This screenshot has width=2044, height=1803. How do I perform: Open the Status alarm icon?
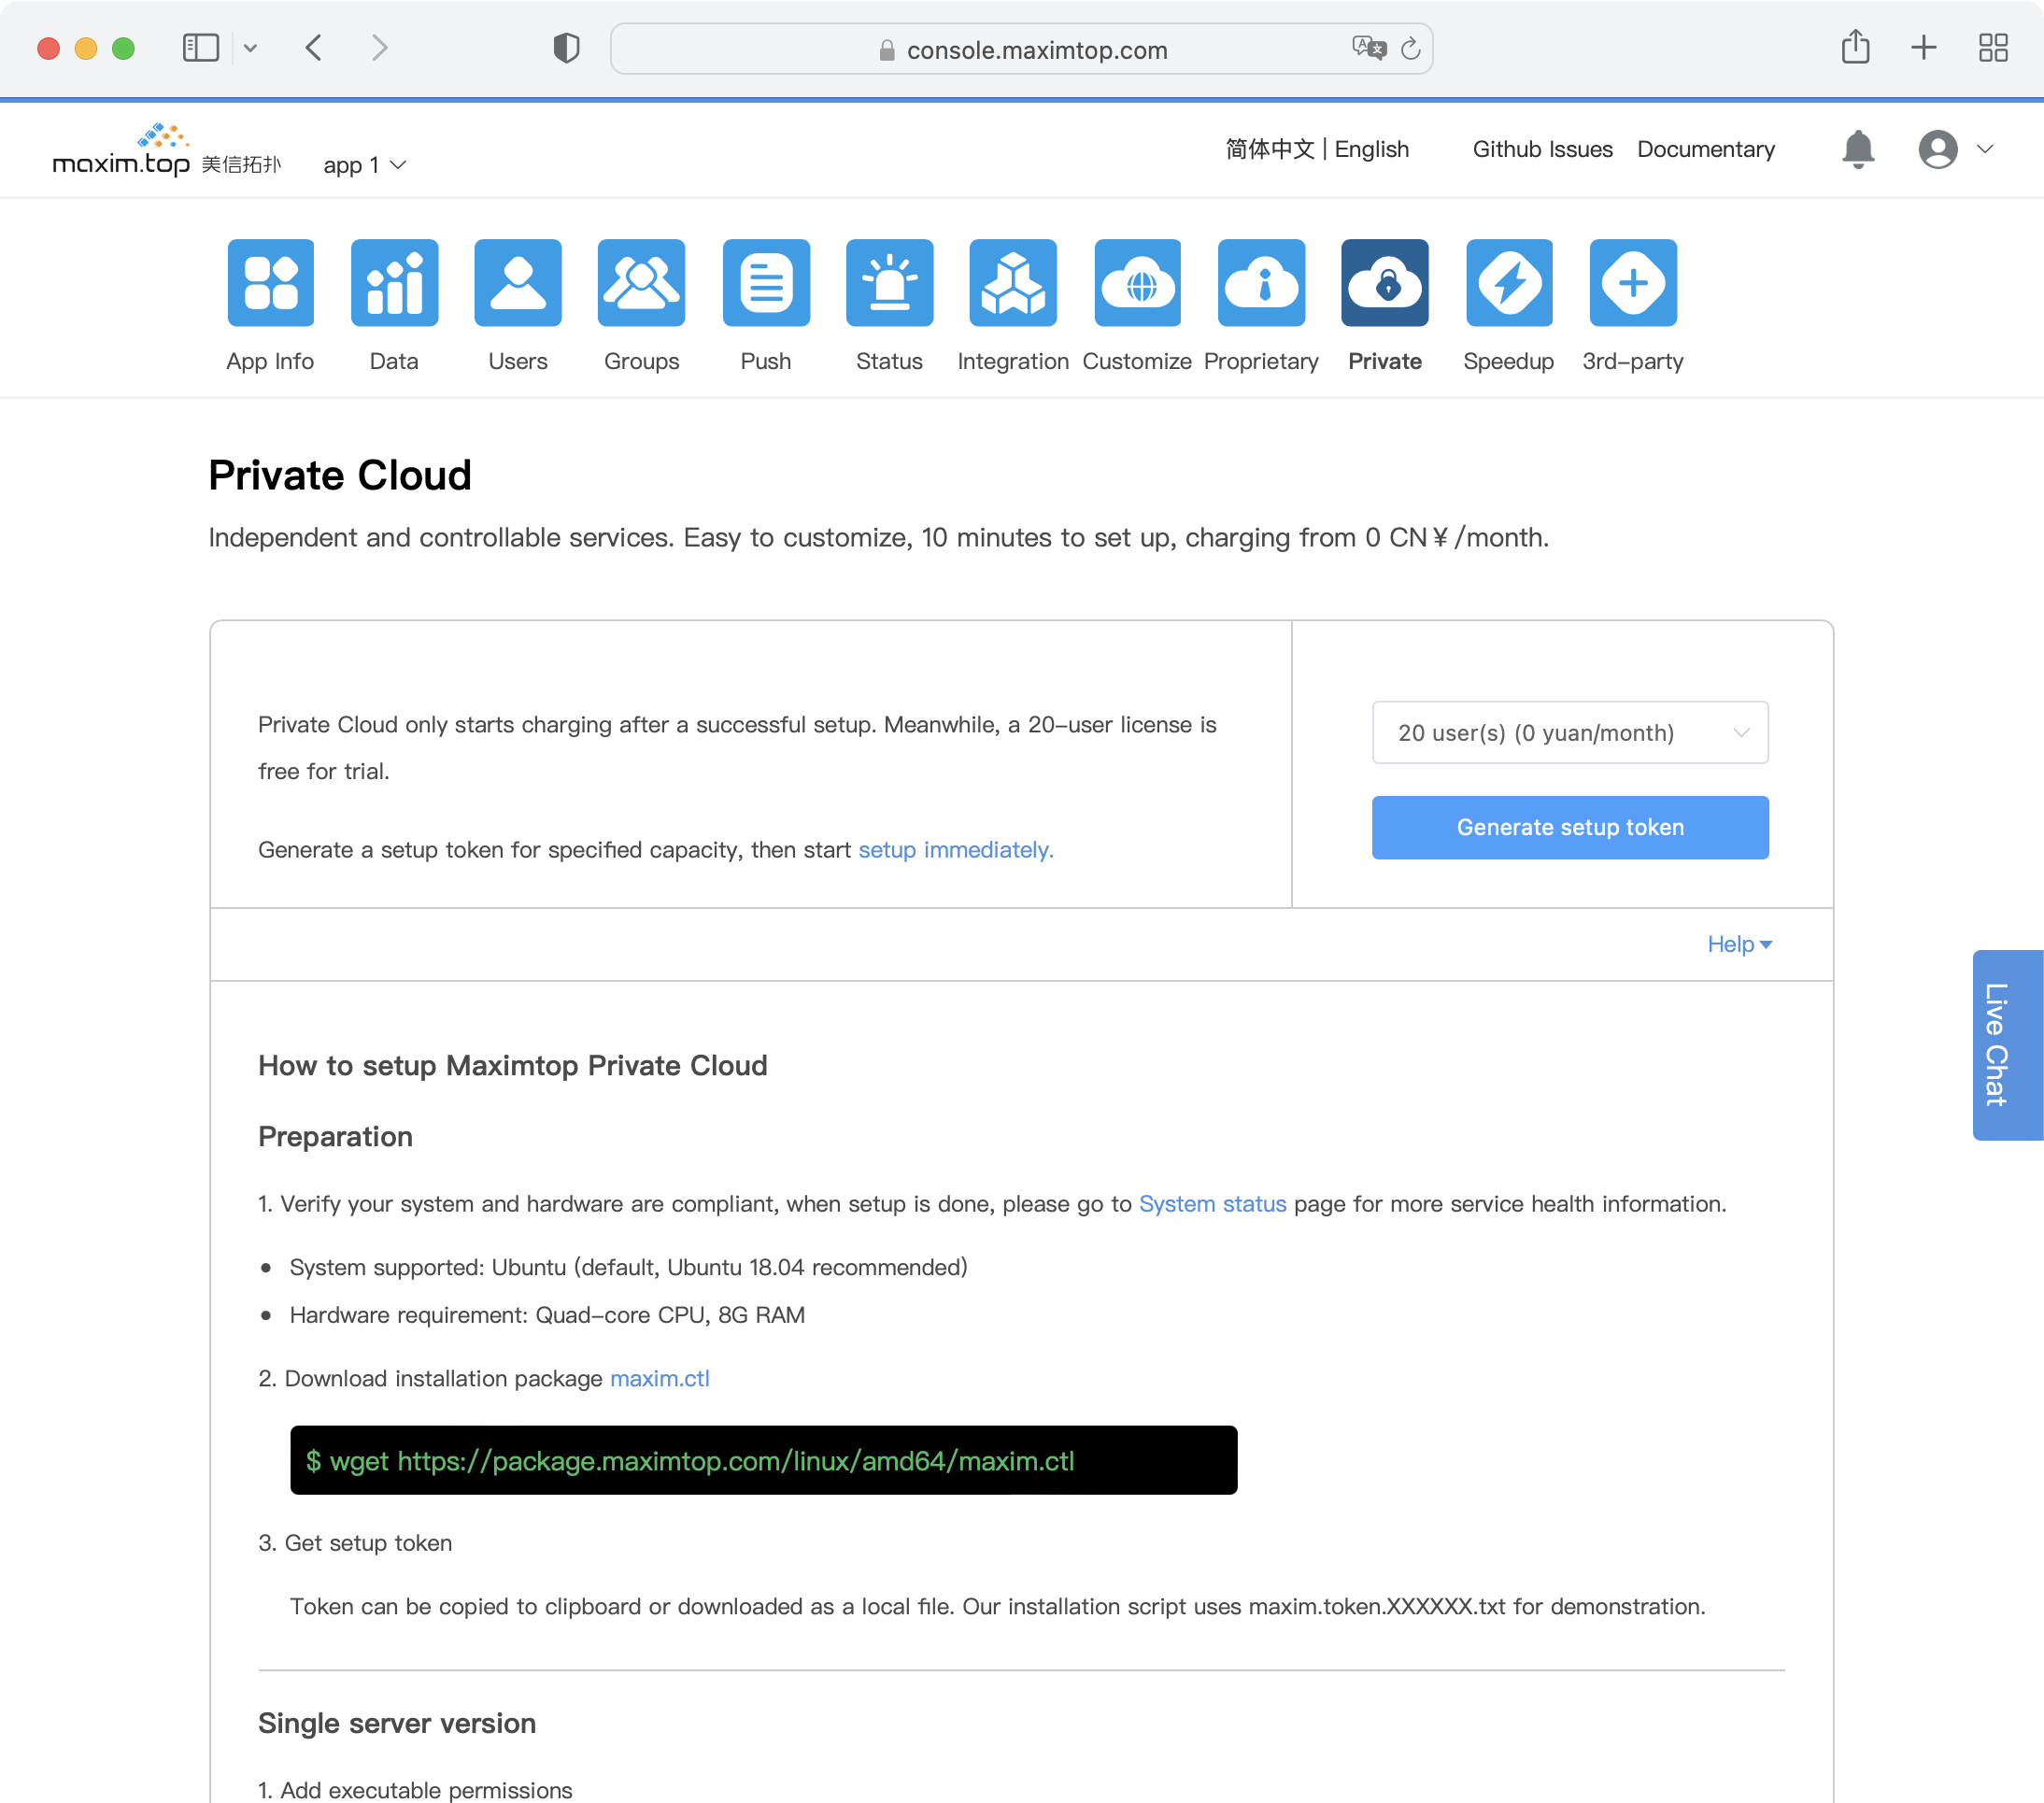click(x=889, y=282)
